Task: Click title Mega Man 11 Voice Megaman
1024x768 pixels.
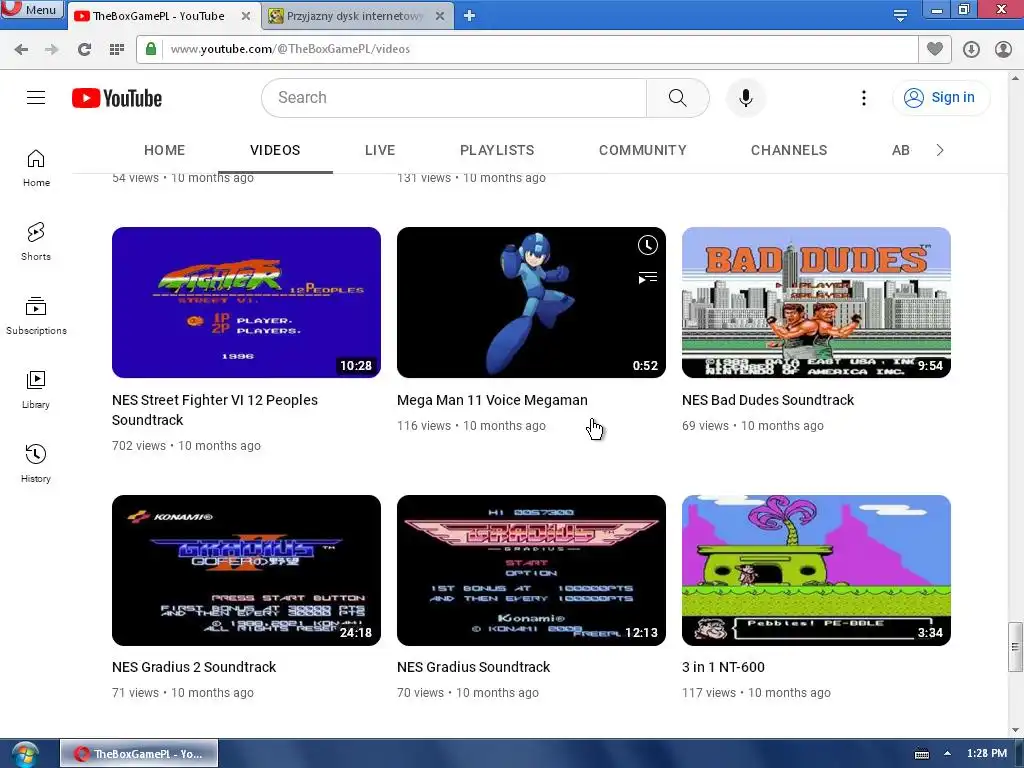Action: 492,400
